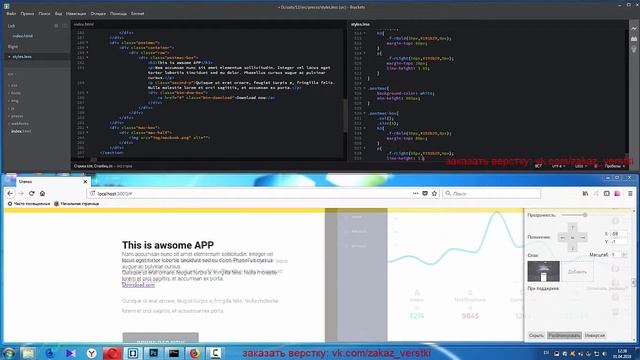Click the left arrow in position pad

(562, 238)
